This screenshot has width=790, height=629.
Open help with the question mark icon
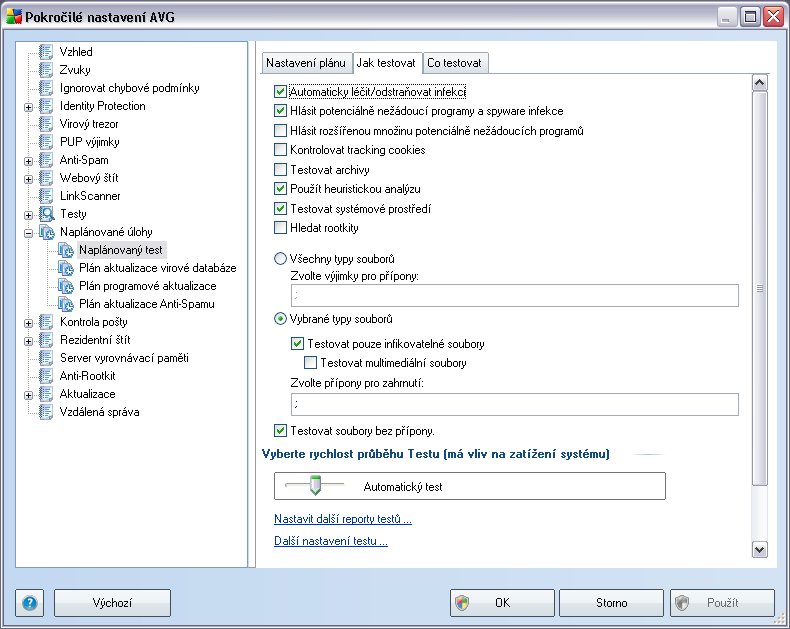pos(30,603)
